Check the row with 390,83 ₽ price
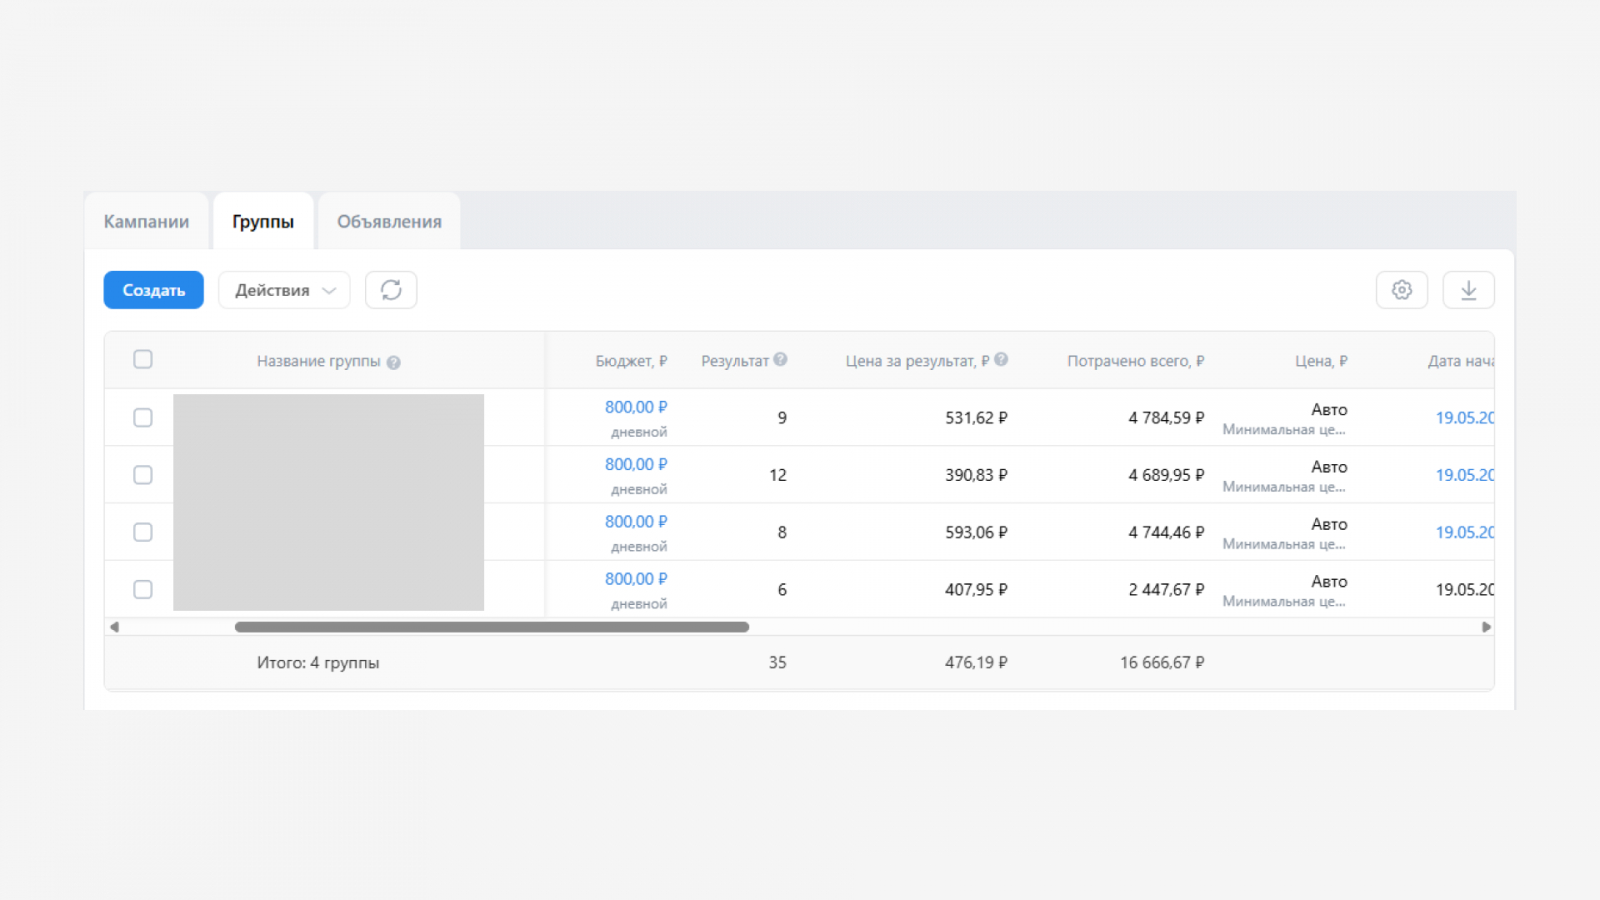The width and height of the screenshot is (1600, 900). 143,475
